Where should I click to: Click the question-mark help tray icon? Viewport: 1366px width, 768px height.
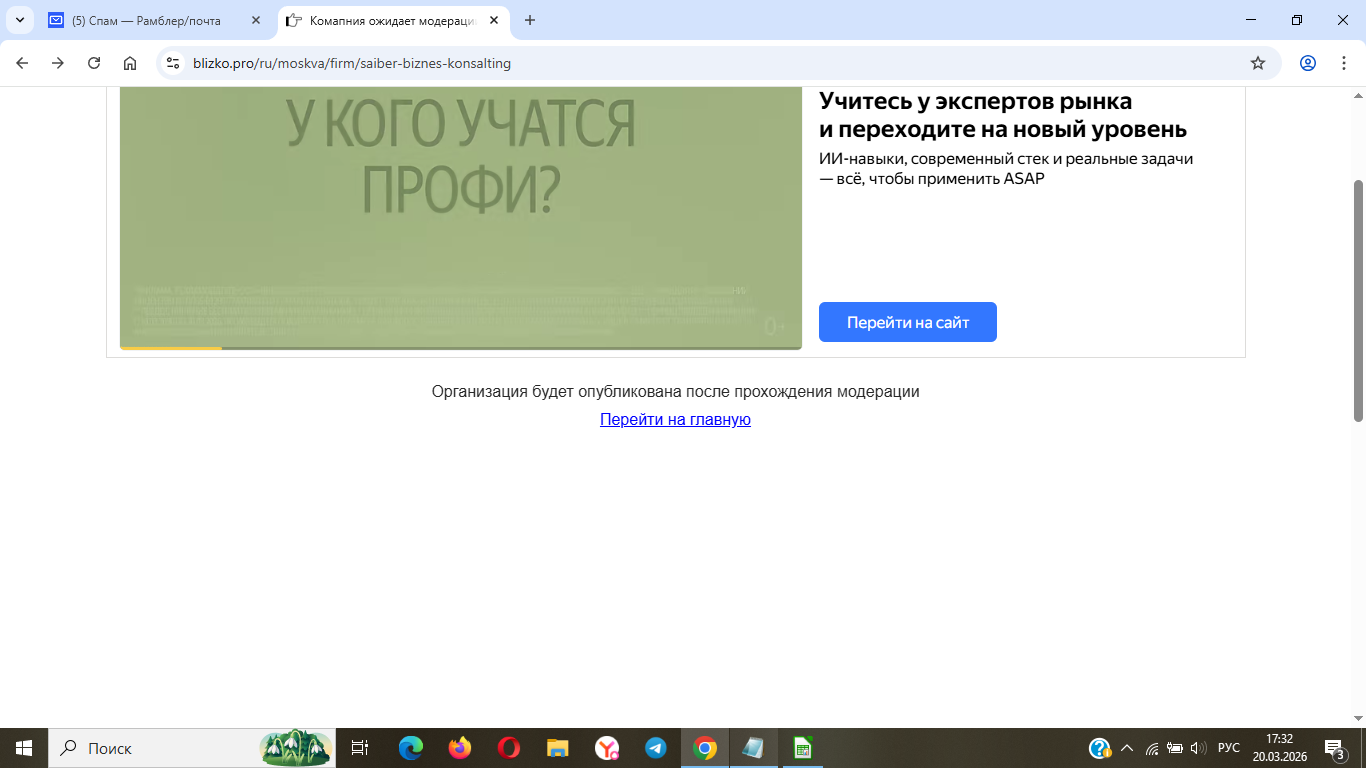1099,748
